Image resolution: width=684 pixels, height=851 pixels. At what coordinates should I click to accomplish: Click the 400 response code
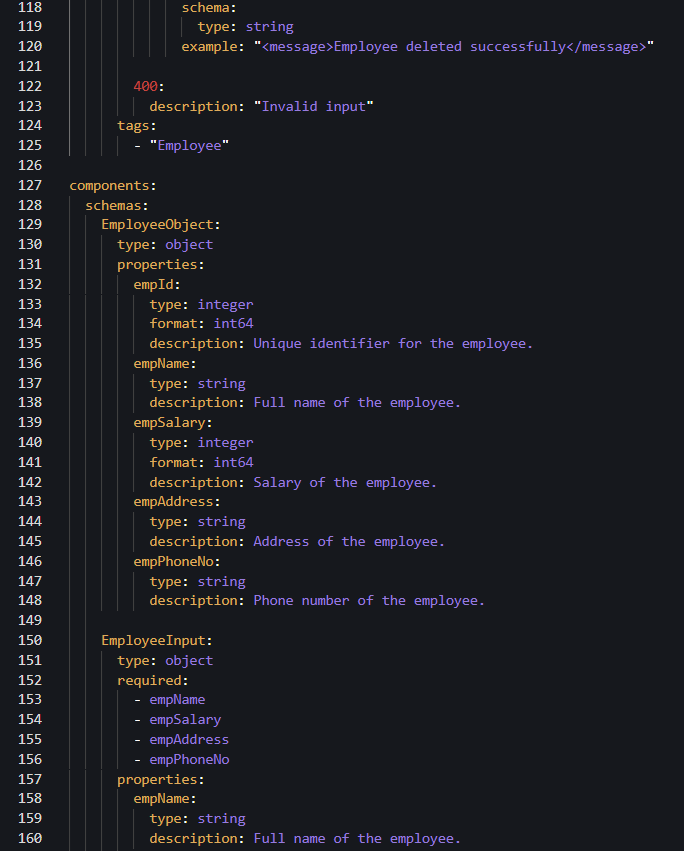pos(145,86)
